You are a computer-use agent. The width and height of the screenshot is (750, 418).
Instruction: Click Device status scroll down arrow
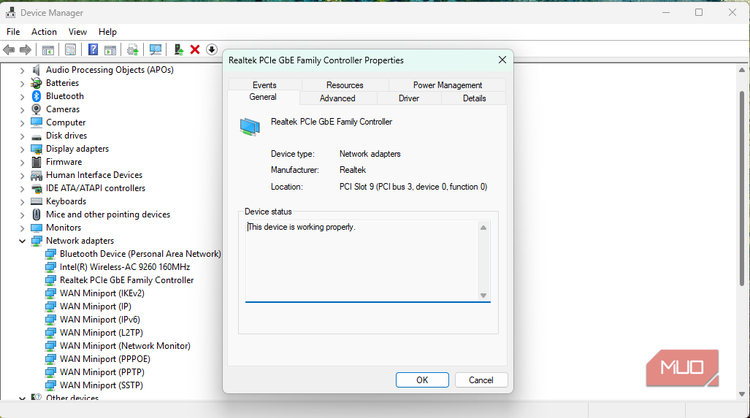pos(484,295)
